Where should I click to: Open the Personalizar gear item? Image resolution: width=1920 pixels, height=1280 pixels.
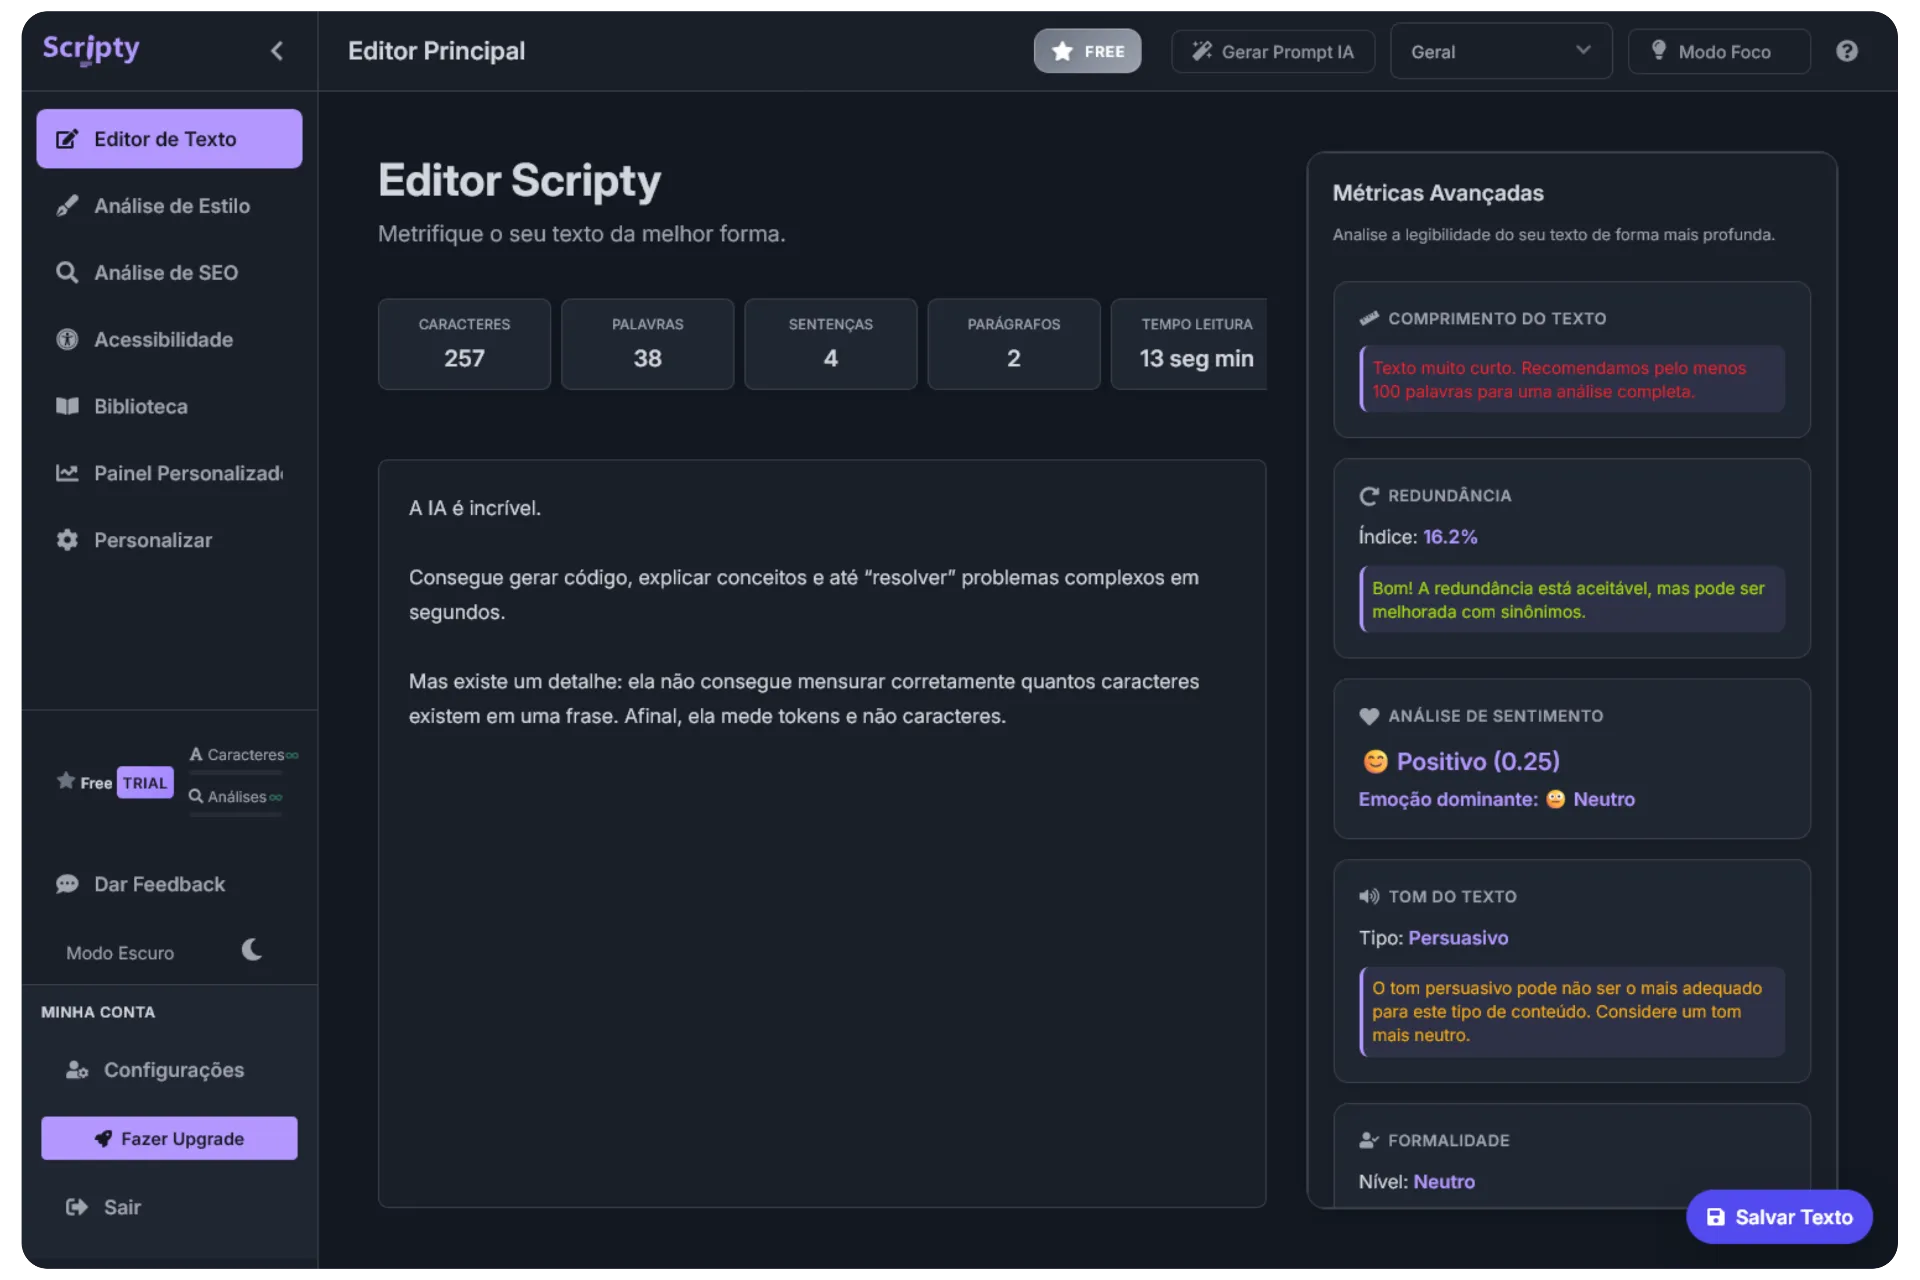pos(152,541)
